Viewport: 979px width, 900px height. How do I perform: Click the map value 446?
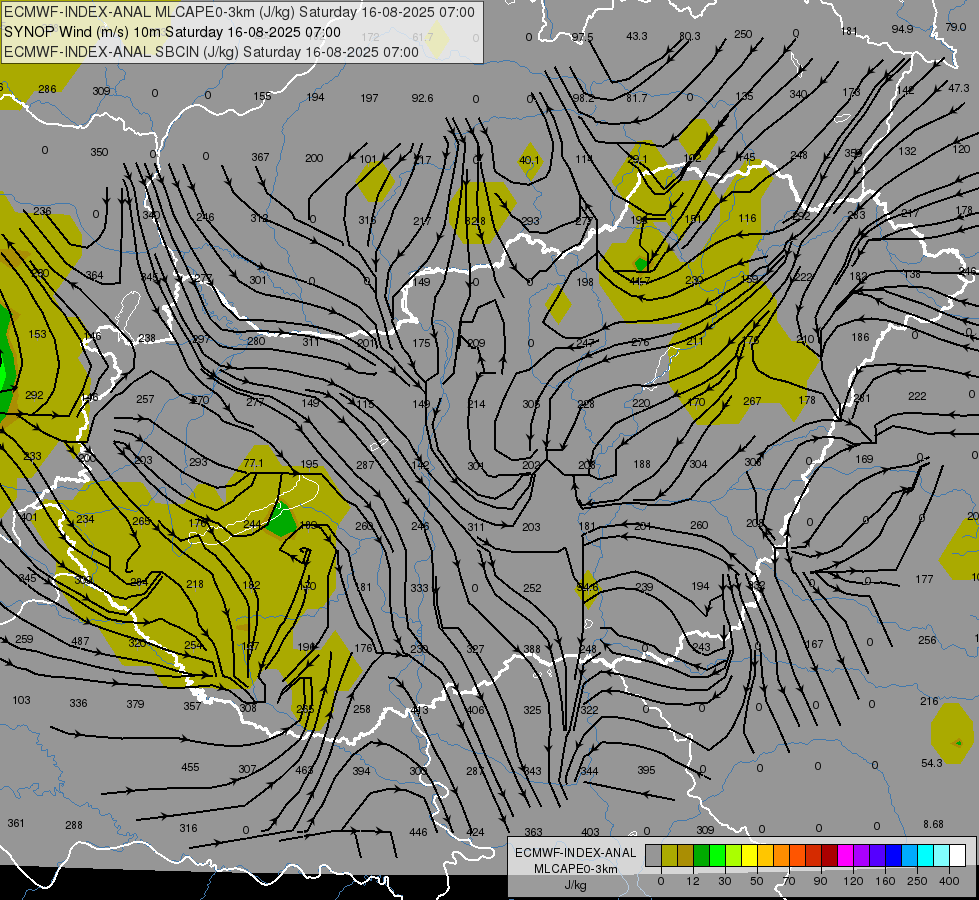(418, 832)
